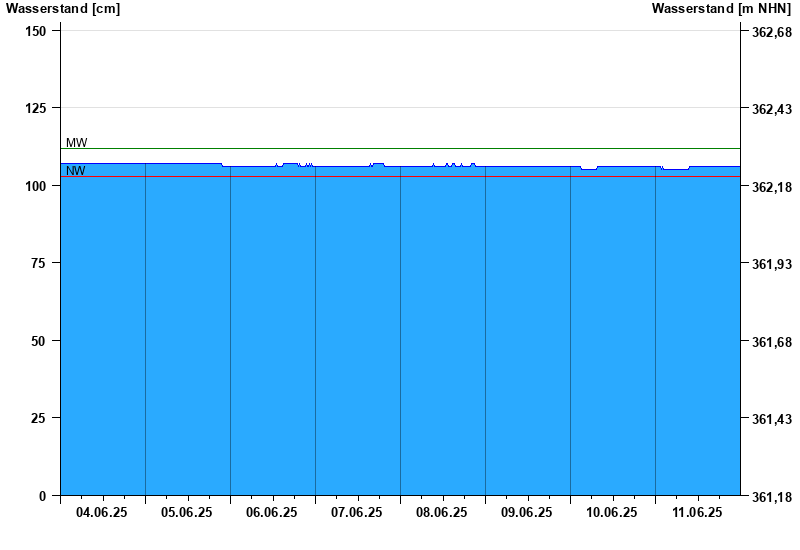Click the 05.06.25 date label
The image size is (800, 550).
click(x=187, y=512)
